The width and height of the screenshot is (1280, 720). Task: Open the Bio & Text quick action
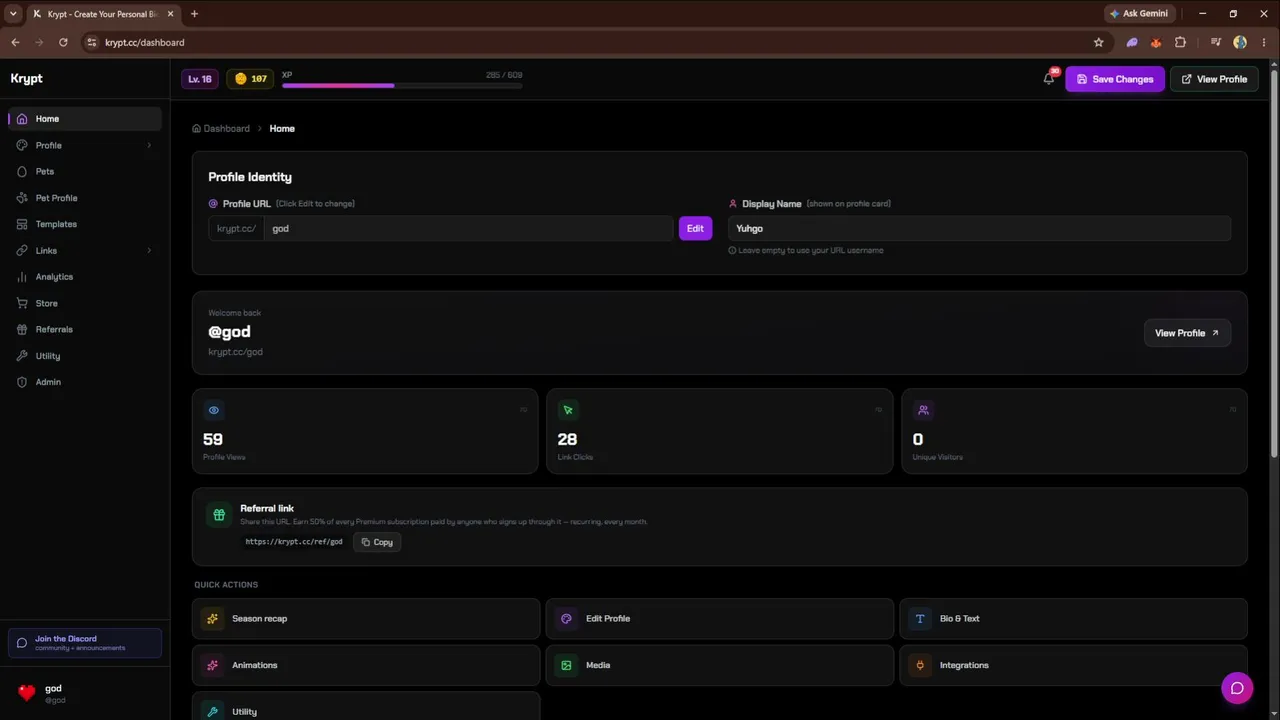[1073, 619]
